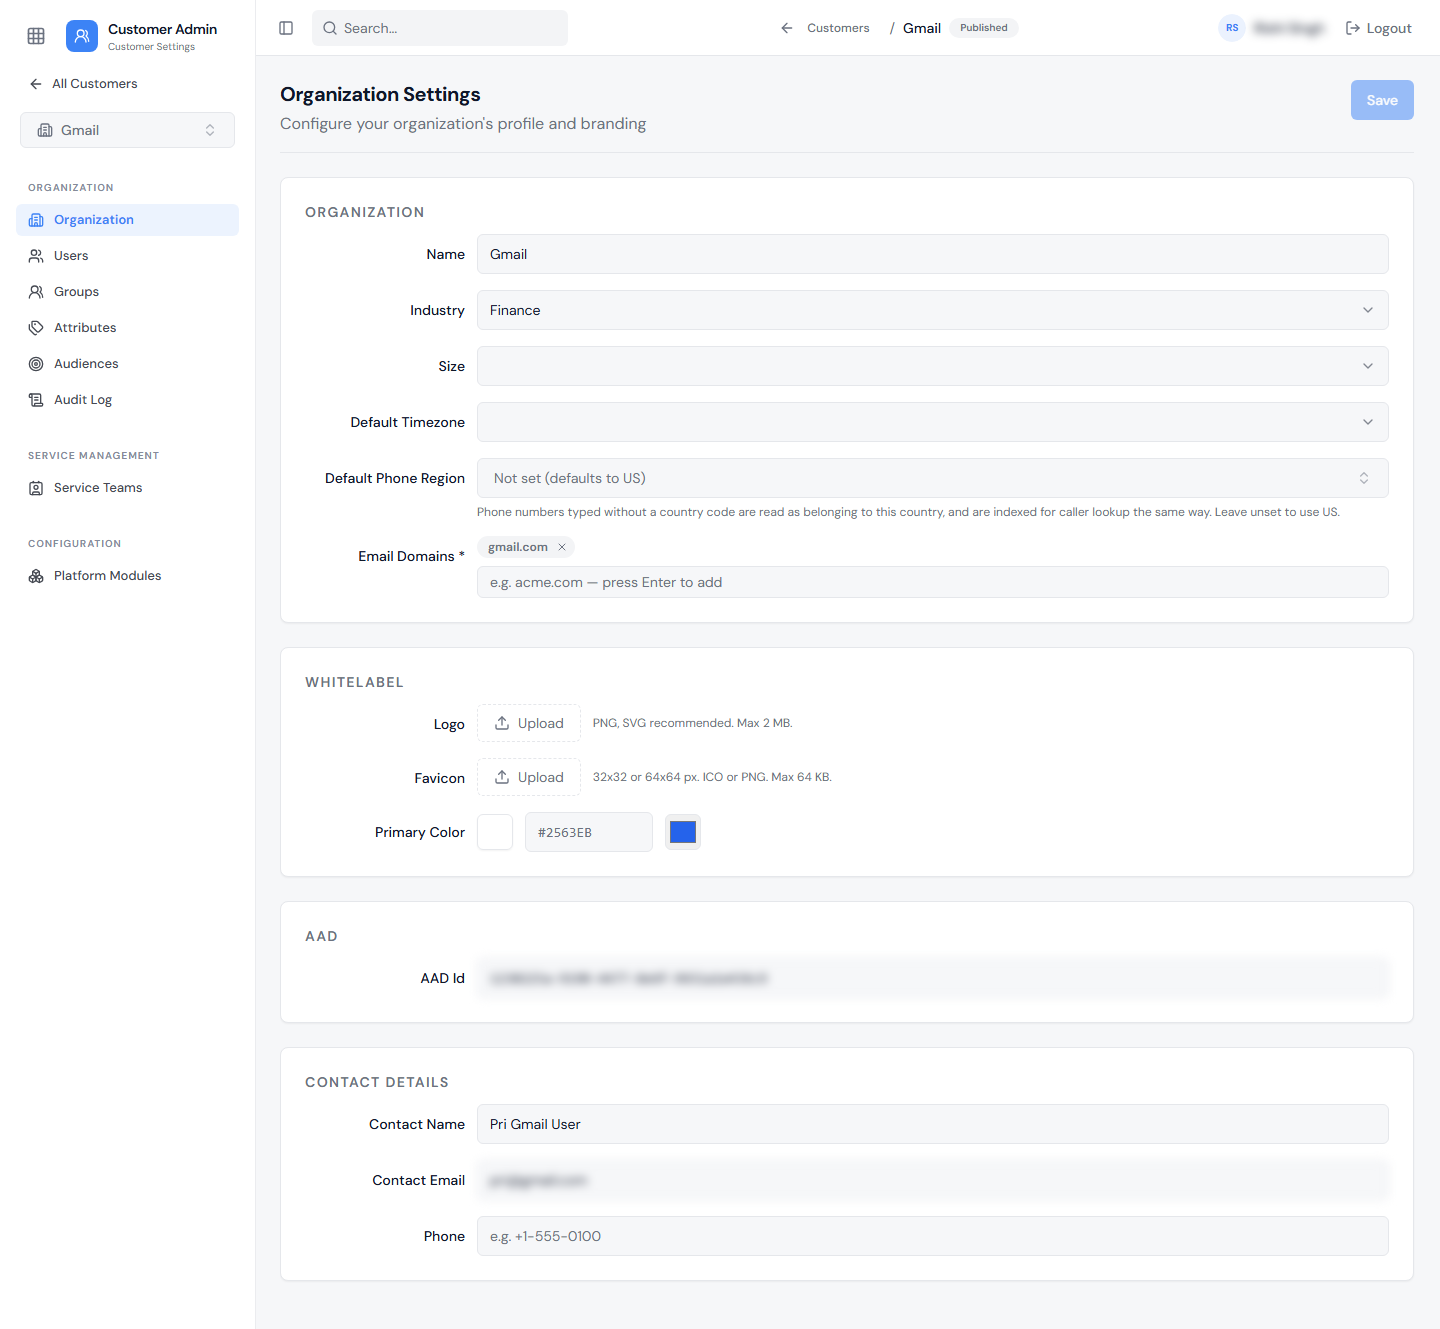Toggle the sidebar panel icon
This screenshot has width=1440, height=1329.
(286, 28)
